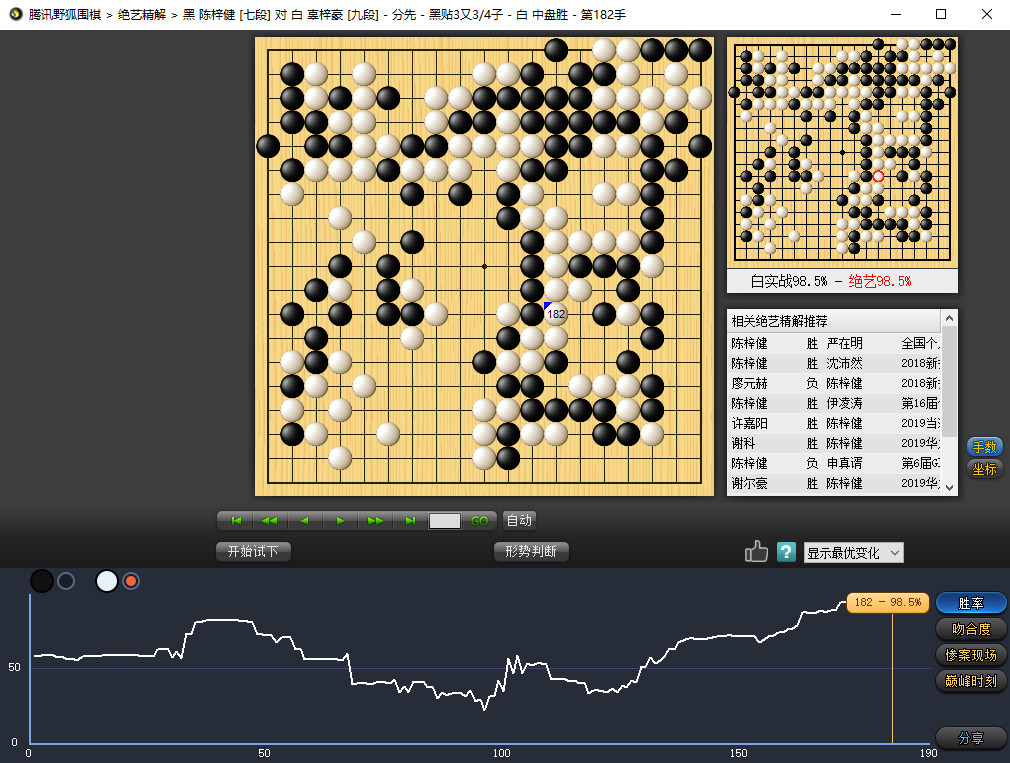Jump to the last move

[410, 521]
